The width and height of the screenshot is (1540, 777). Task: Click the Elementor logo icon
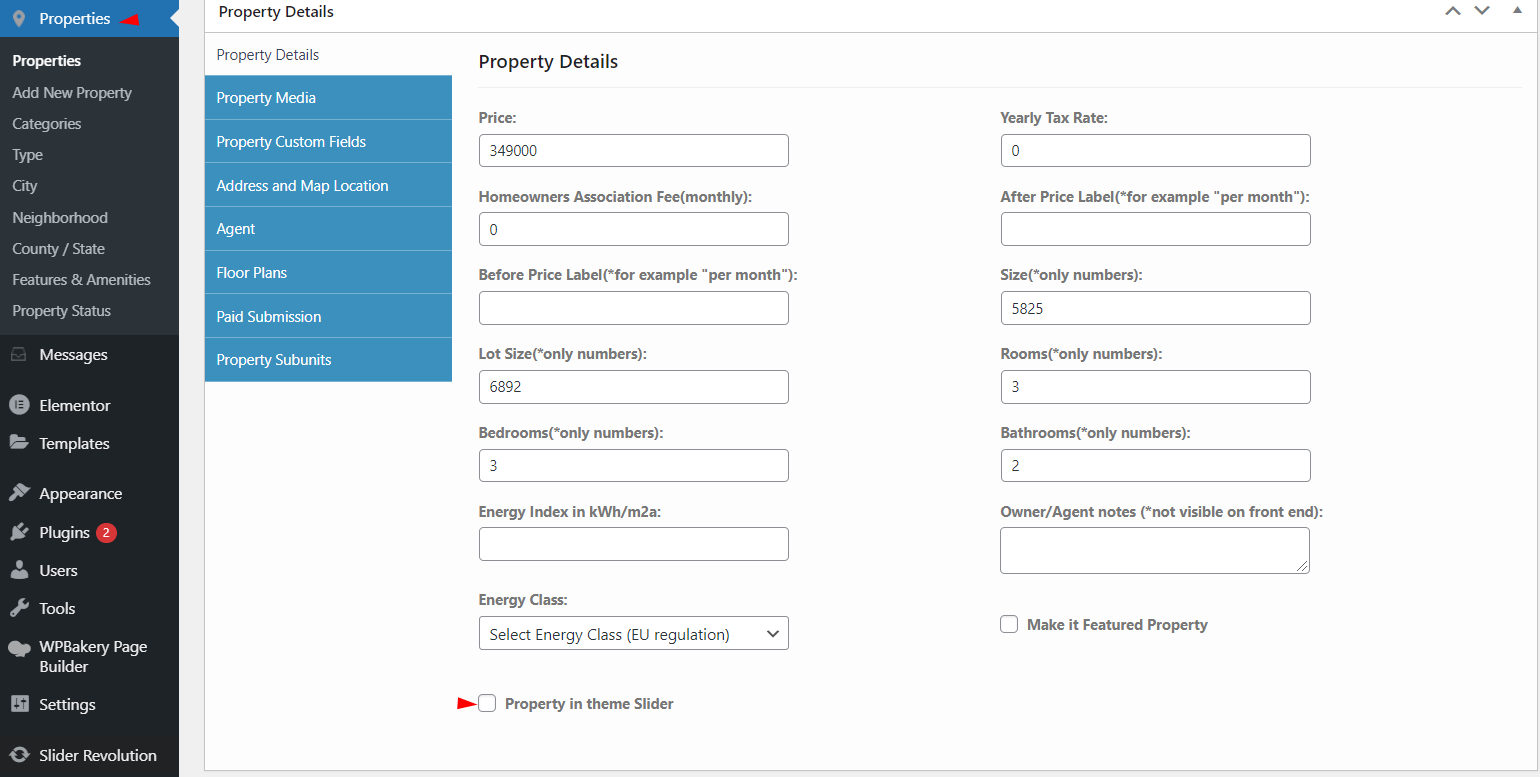19,405
